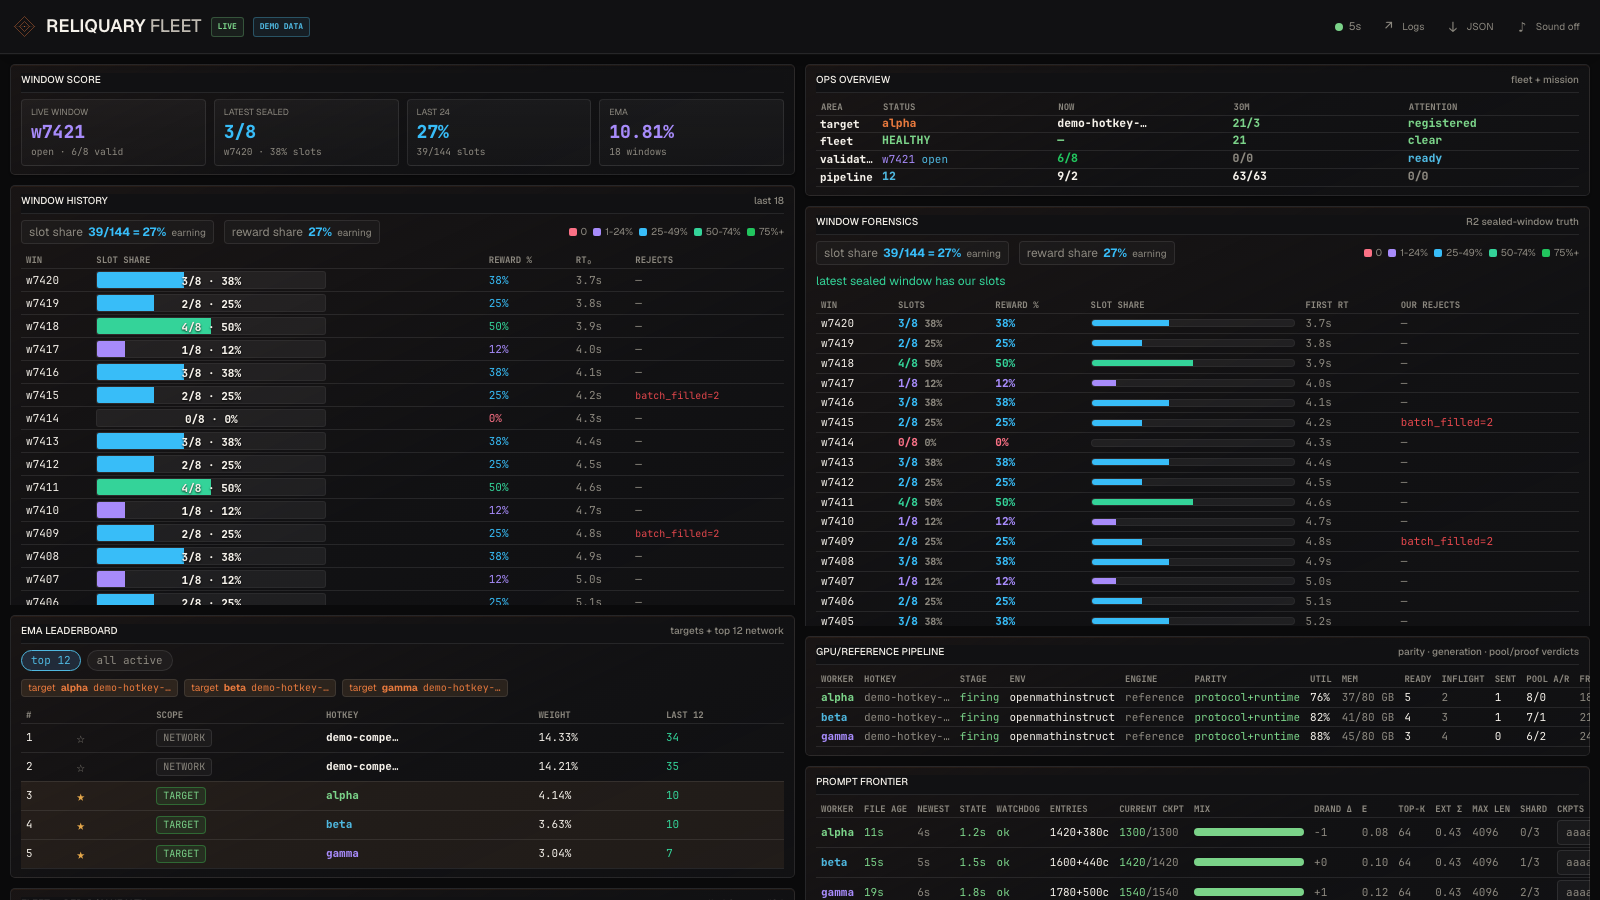Screen dimensions: 1600x900
Task: Click the w7414 empty 0/8 bar in Window History
Action: (211, 419)
